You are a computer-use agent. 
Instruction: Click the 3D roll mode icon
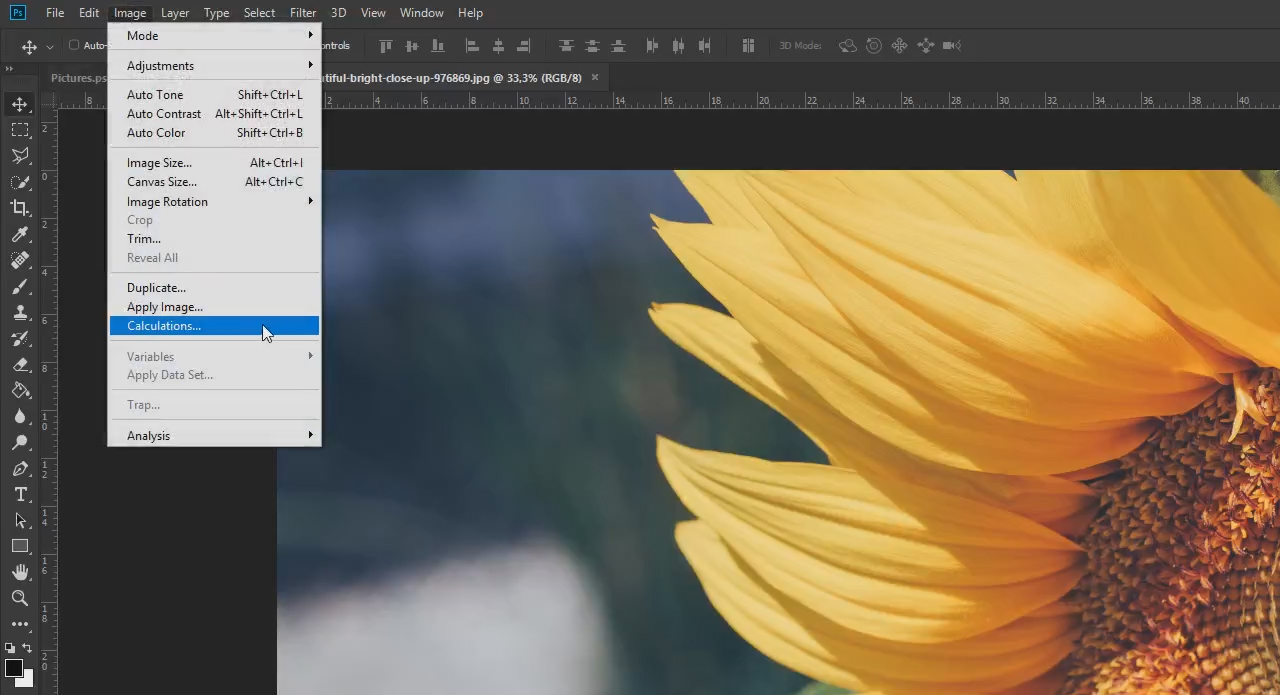874,46
